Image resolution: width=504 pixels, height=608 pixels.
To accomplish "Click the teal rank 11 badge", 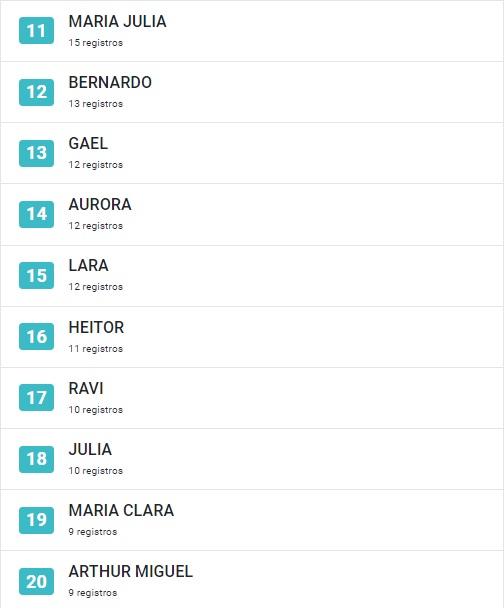I will pos(36,31).
